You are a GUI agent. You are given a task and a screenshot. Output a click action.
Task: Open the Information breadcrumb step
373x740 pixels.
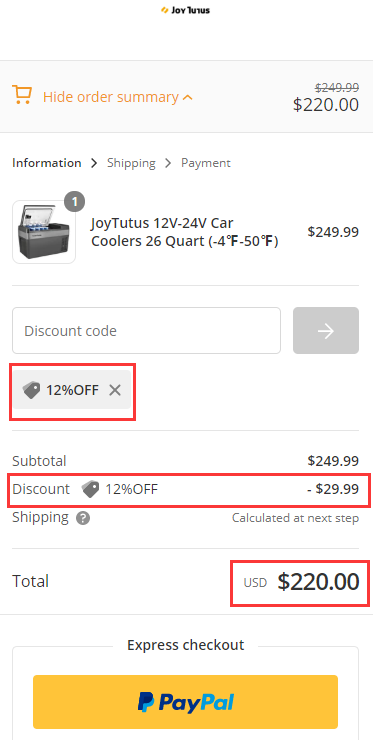pyautogui.click(x=47, y=163)
